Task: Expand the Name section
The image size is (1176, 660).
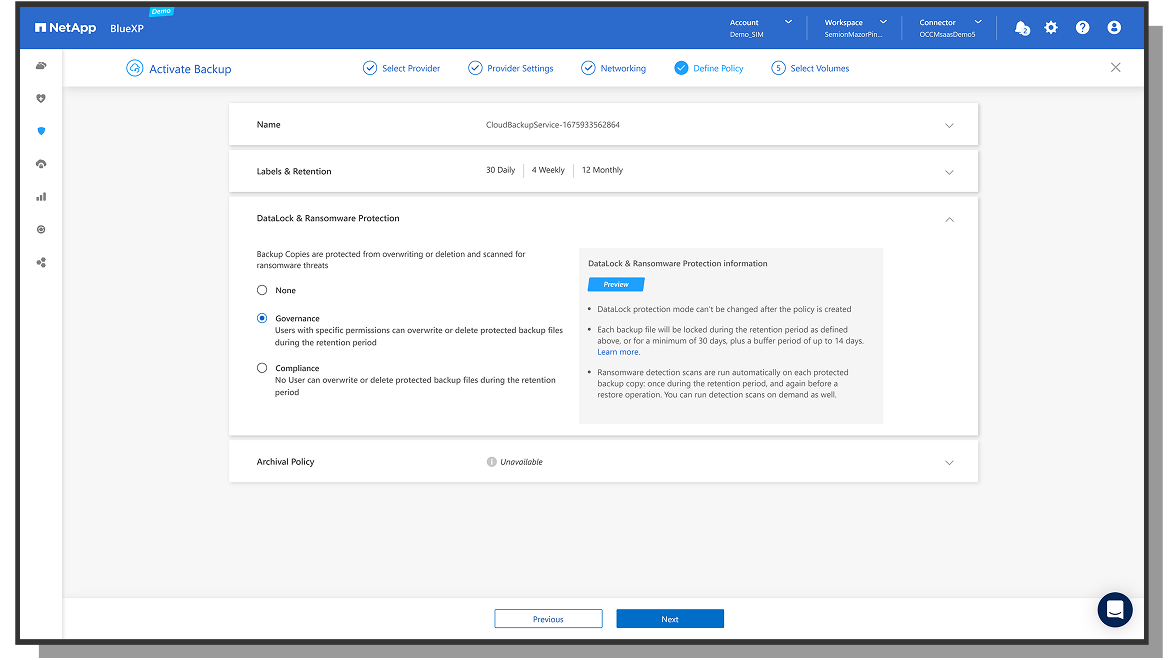Action: 949,124
